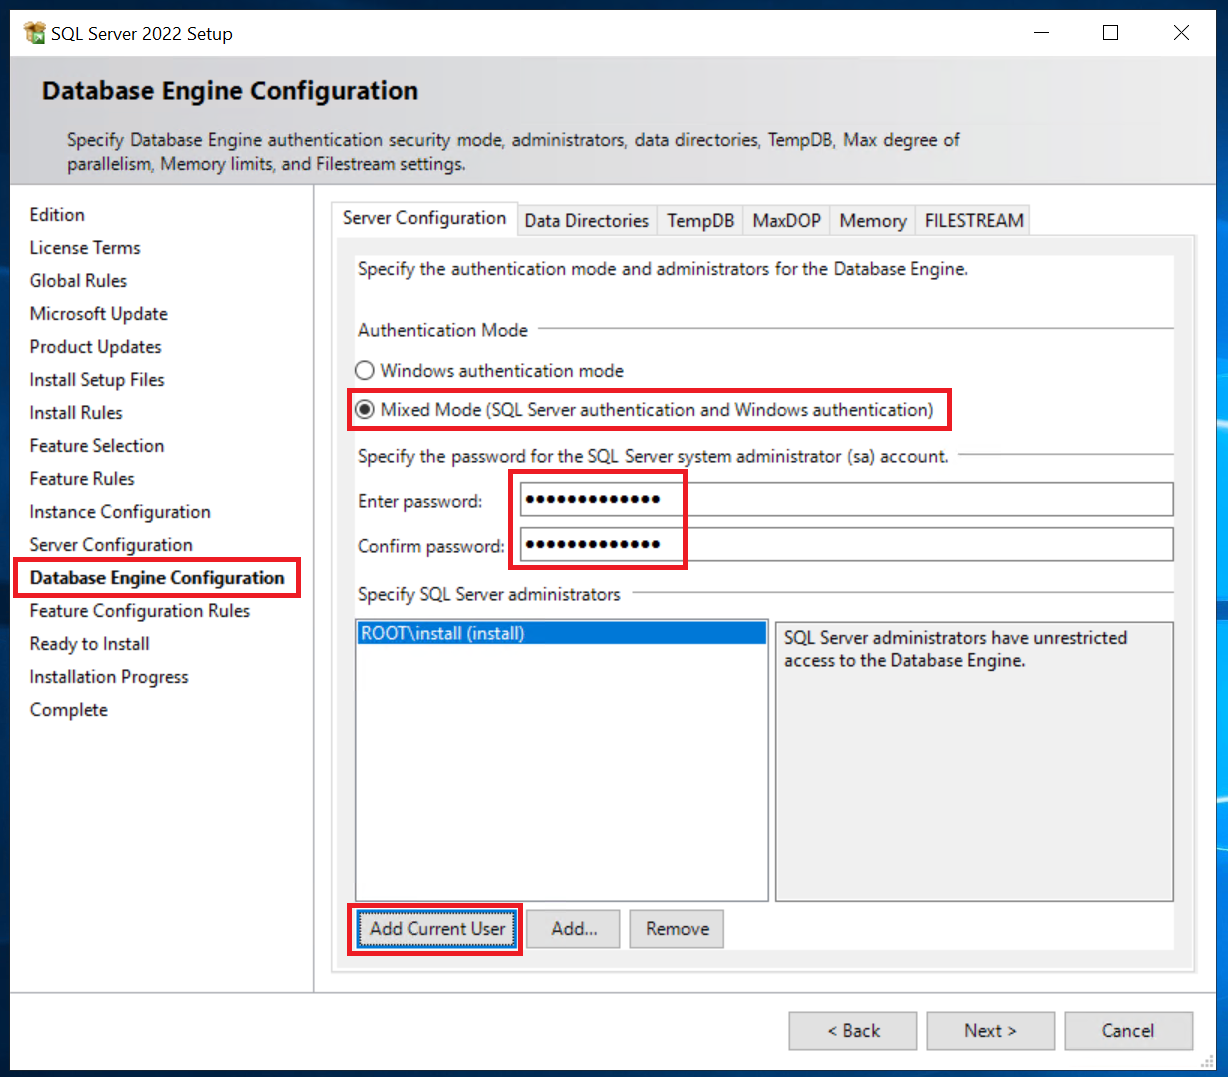
Task: Click the administrators description text box
Action: [974, 762]
